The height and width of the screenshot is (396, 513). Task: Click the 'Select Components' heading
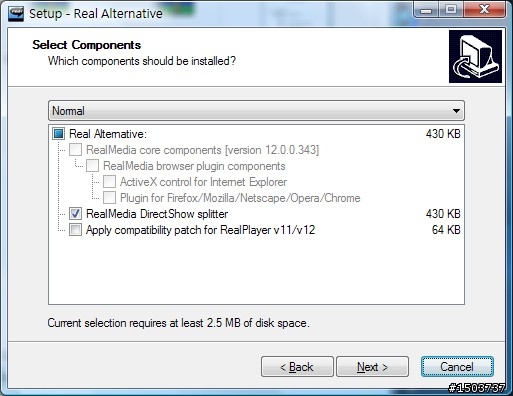pyautogui.click(x=87, y=45)
